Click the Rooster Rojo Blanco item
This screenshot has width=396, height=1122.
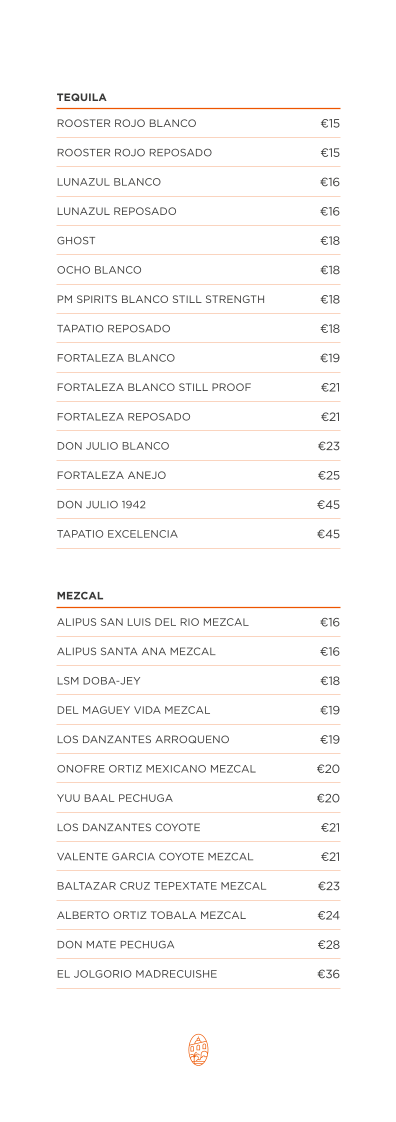[x=198, y=124]
